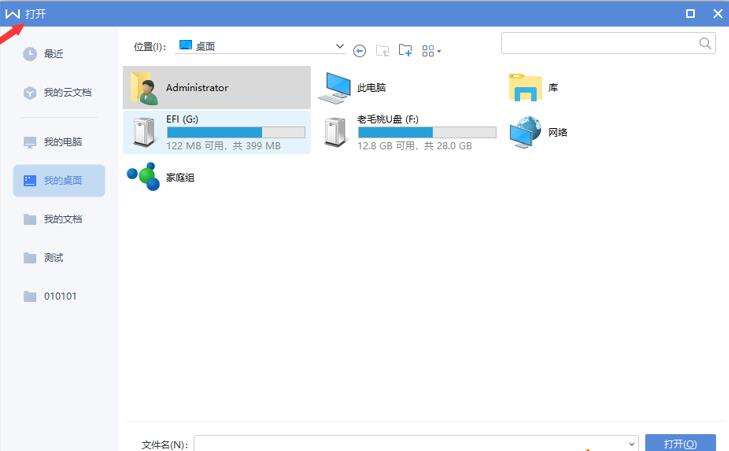Click '12.8 GB 可用, 共 28.0 GB' text

coord(415,146)
